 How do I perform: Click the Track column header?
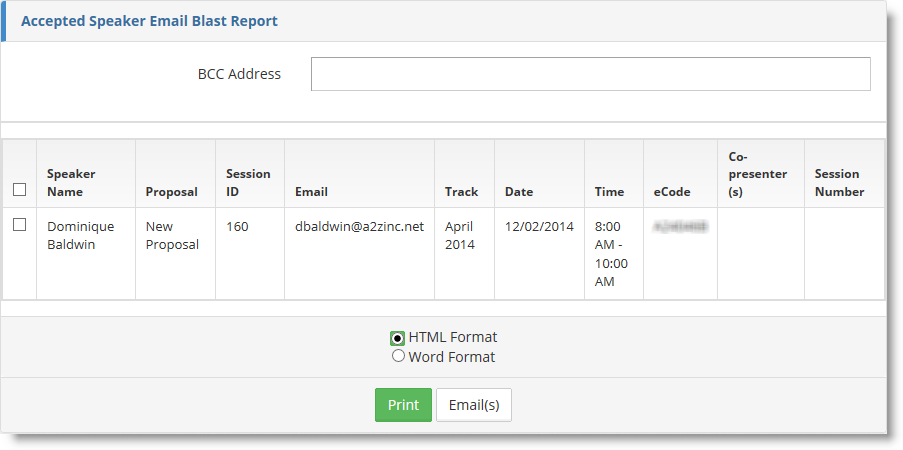pyautogui.click(x=461, y=191)
